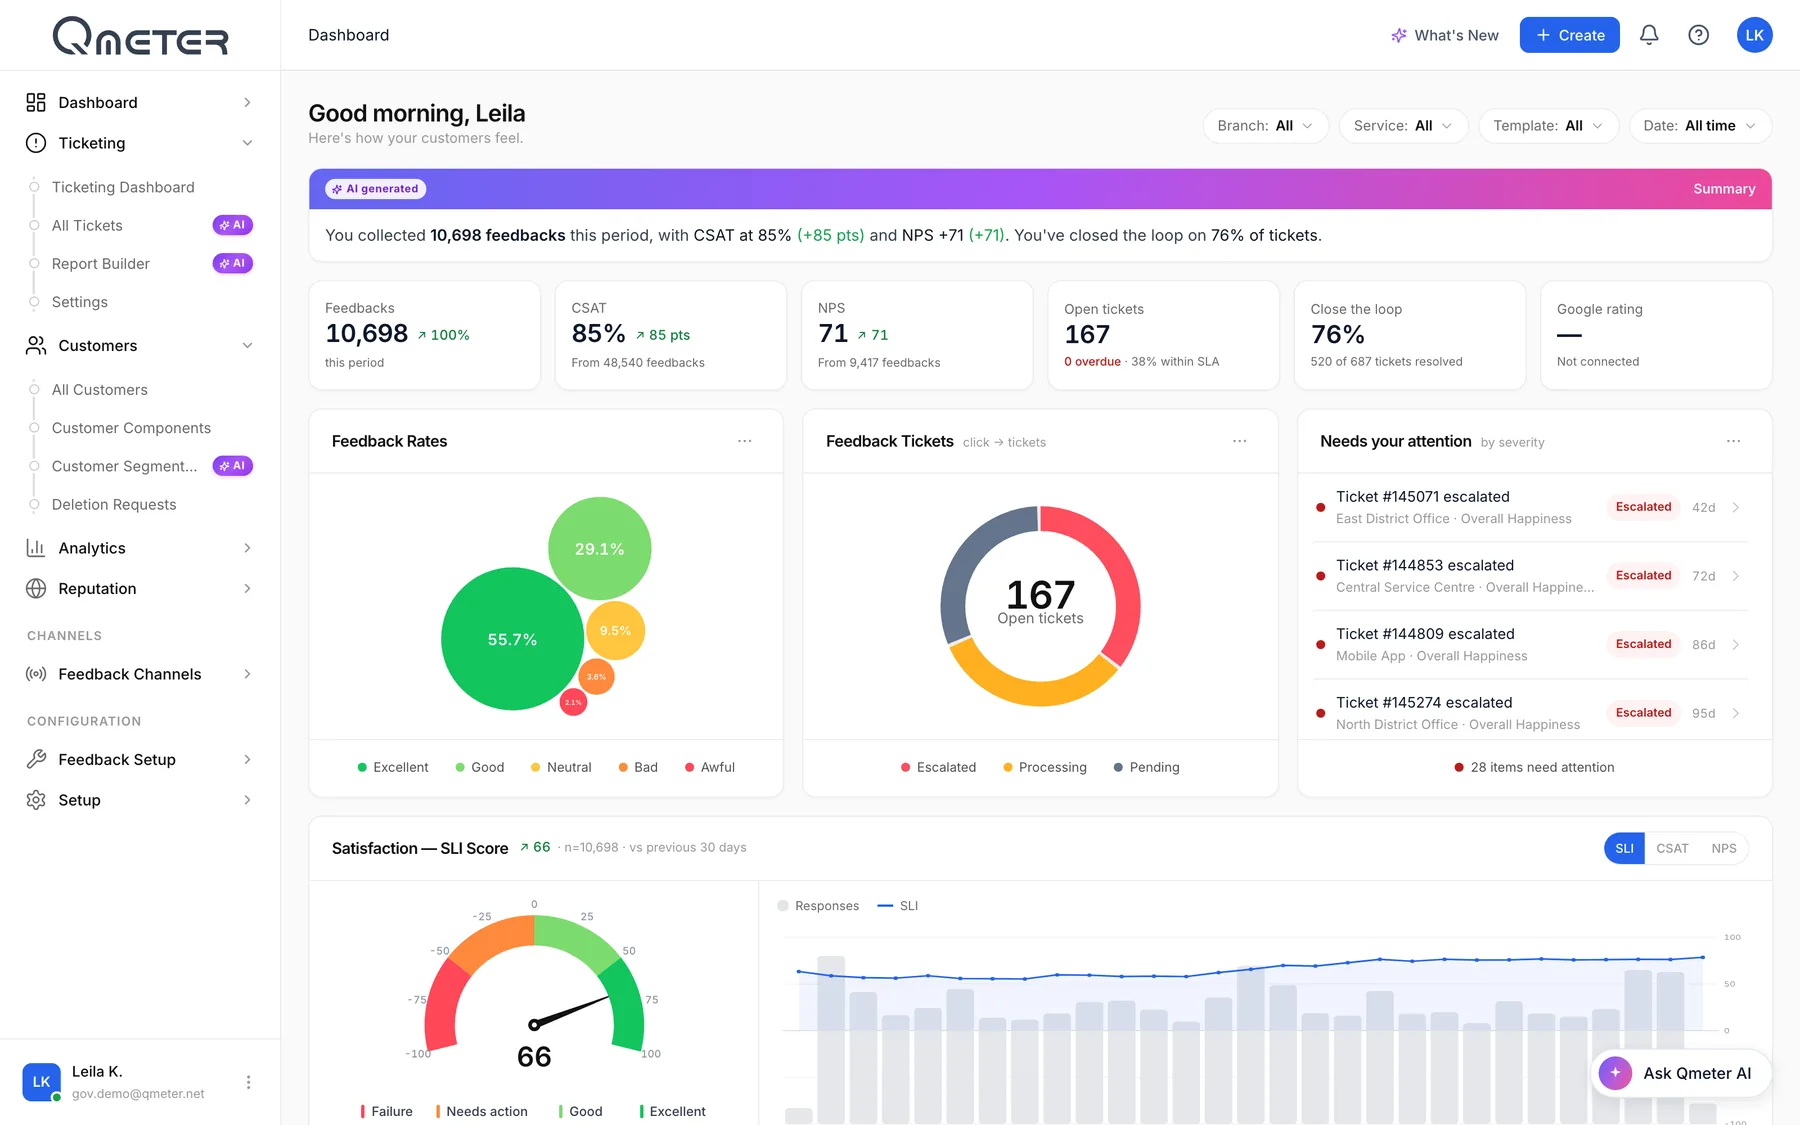This screenshot has width=1800, height=1125.
Task: Toggle Excellent series in Feedback Rates legend
Action: [x=392, y=767]
